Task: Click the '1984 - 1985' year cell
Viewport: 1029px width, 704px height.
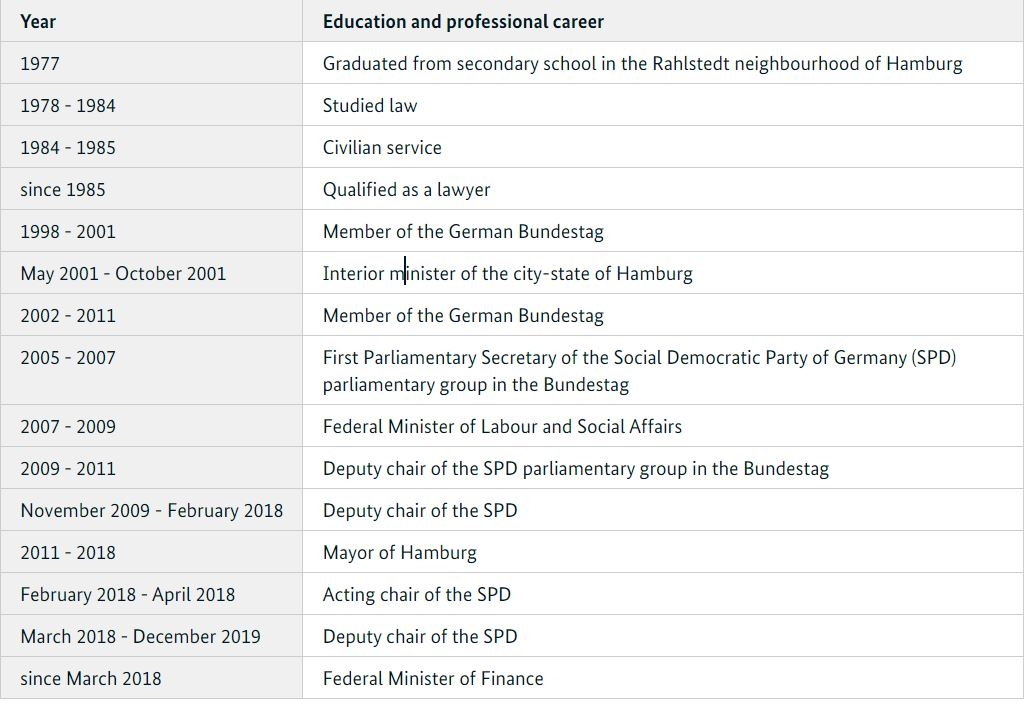Action: (x=68, y=148)
